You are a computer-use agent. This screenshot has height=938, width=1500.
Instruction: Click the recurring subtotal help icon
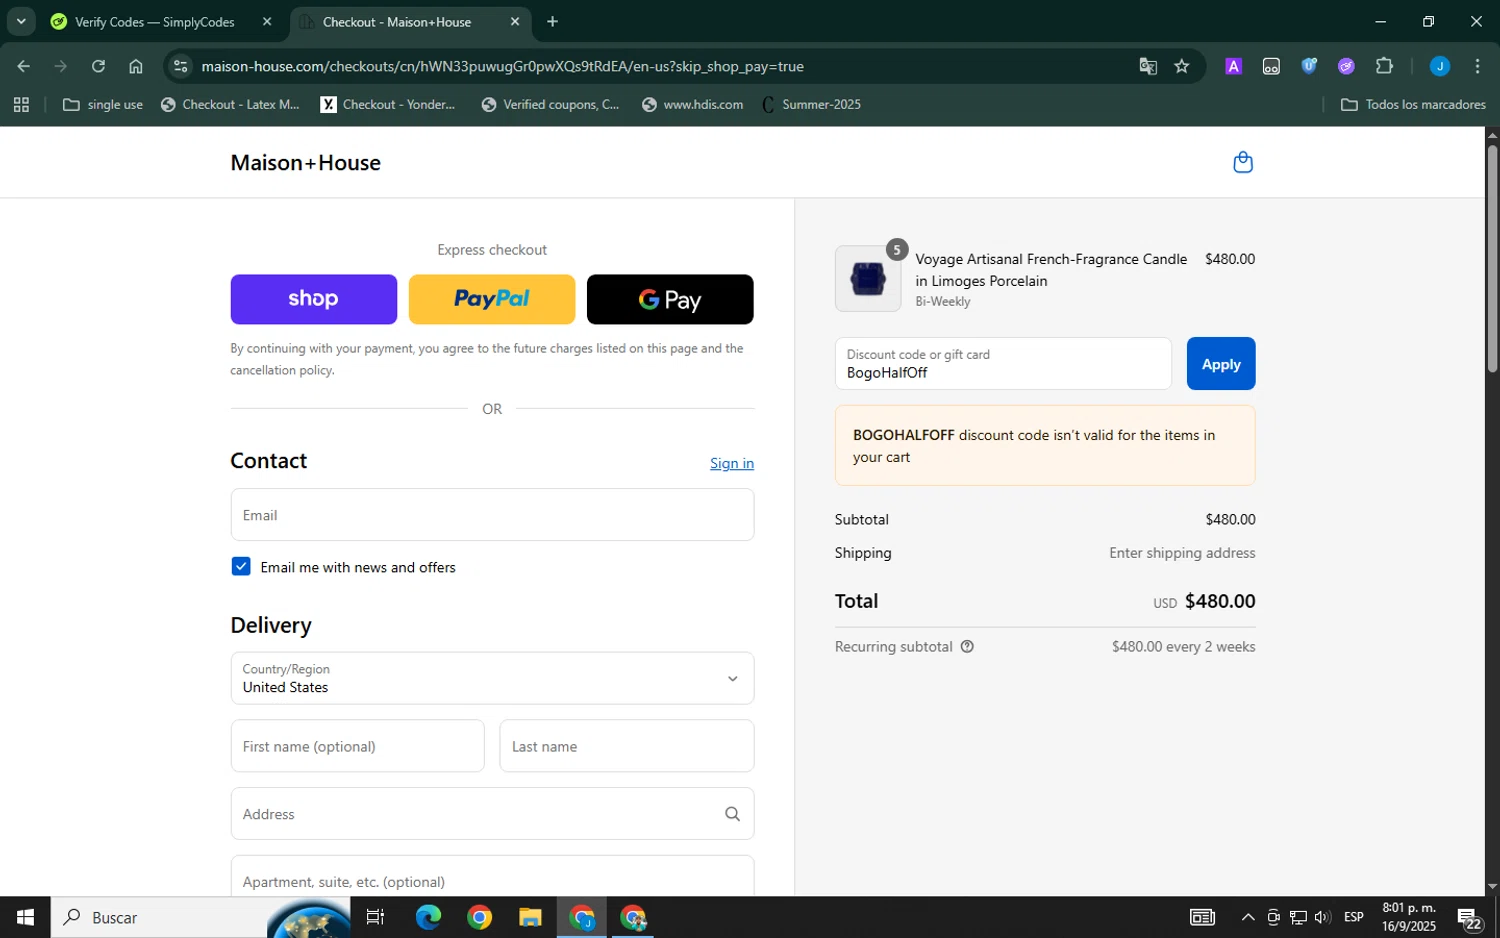(x=967, y=647)
